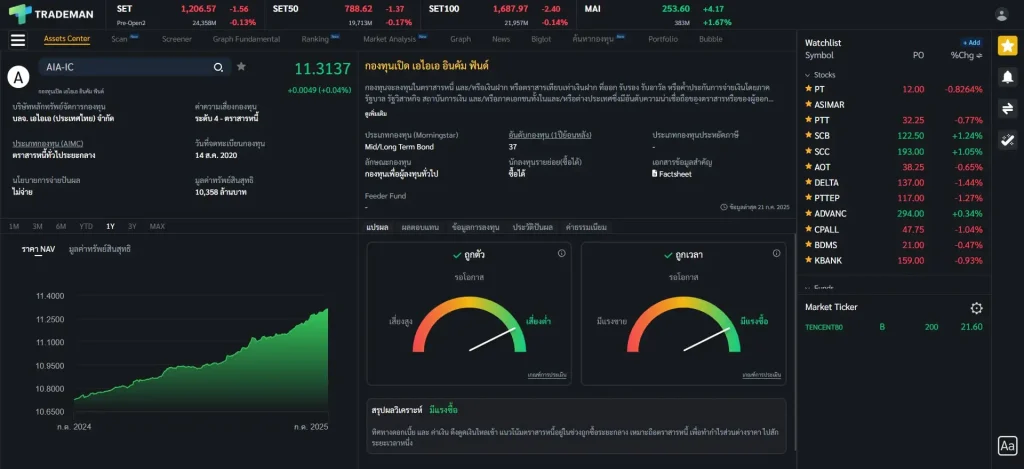Toggle star for KBANK in watchlist
This screenshot has height=469, width=1024.
[x=808, y=261]
